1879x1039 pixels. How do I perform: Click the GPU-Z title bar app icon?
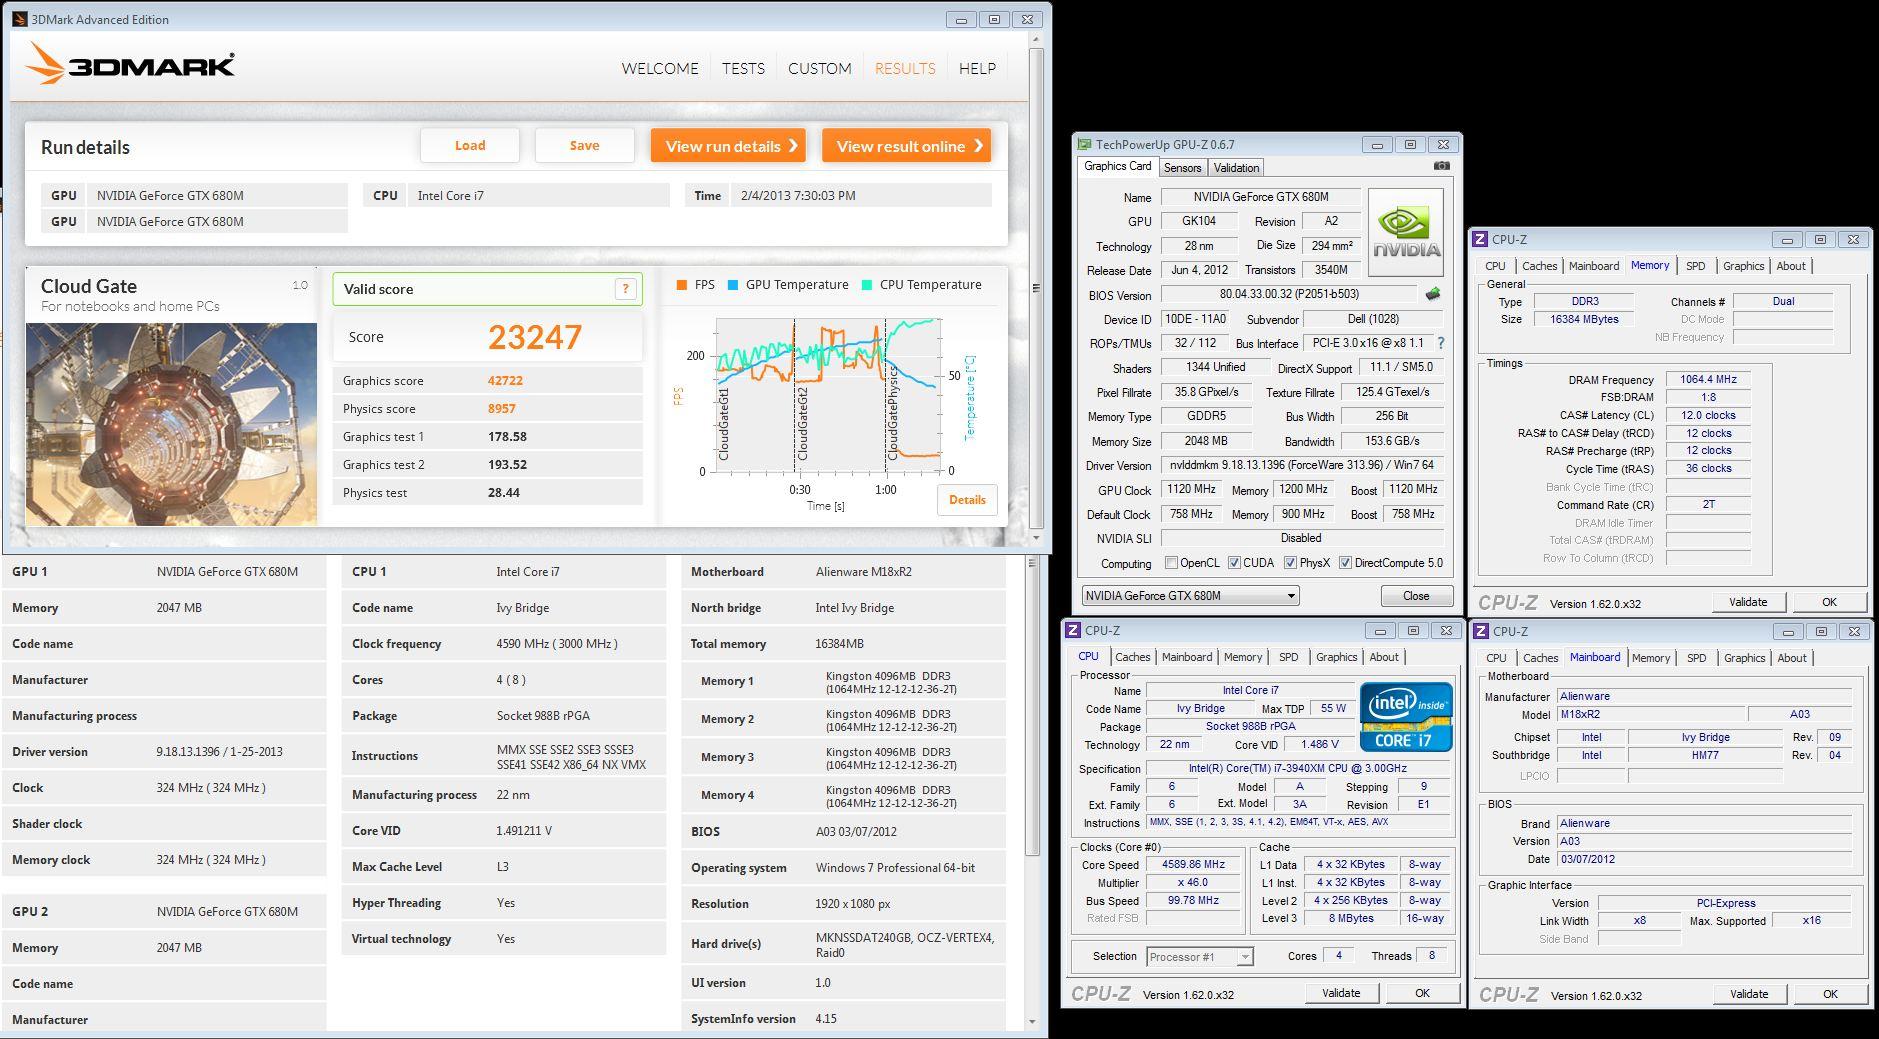1084,144
